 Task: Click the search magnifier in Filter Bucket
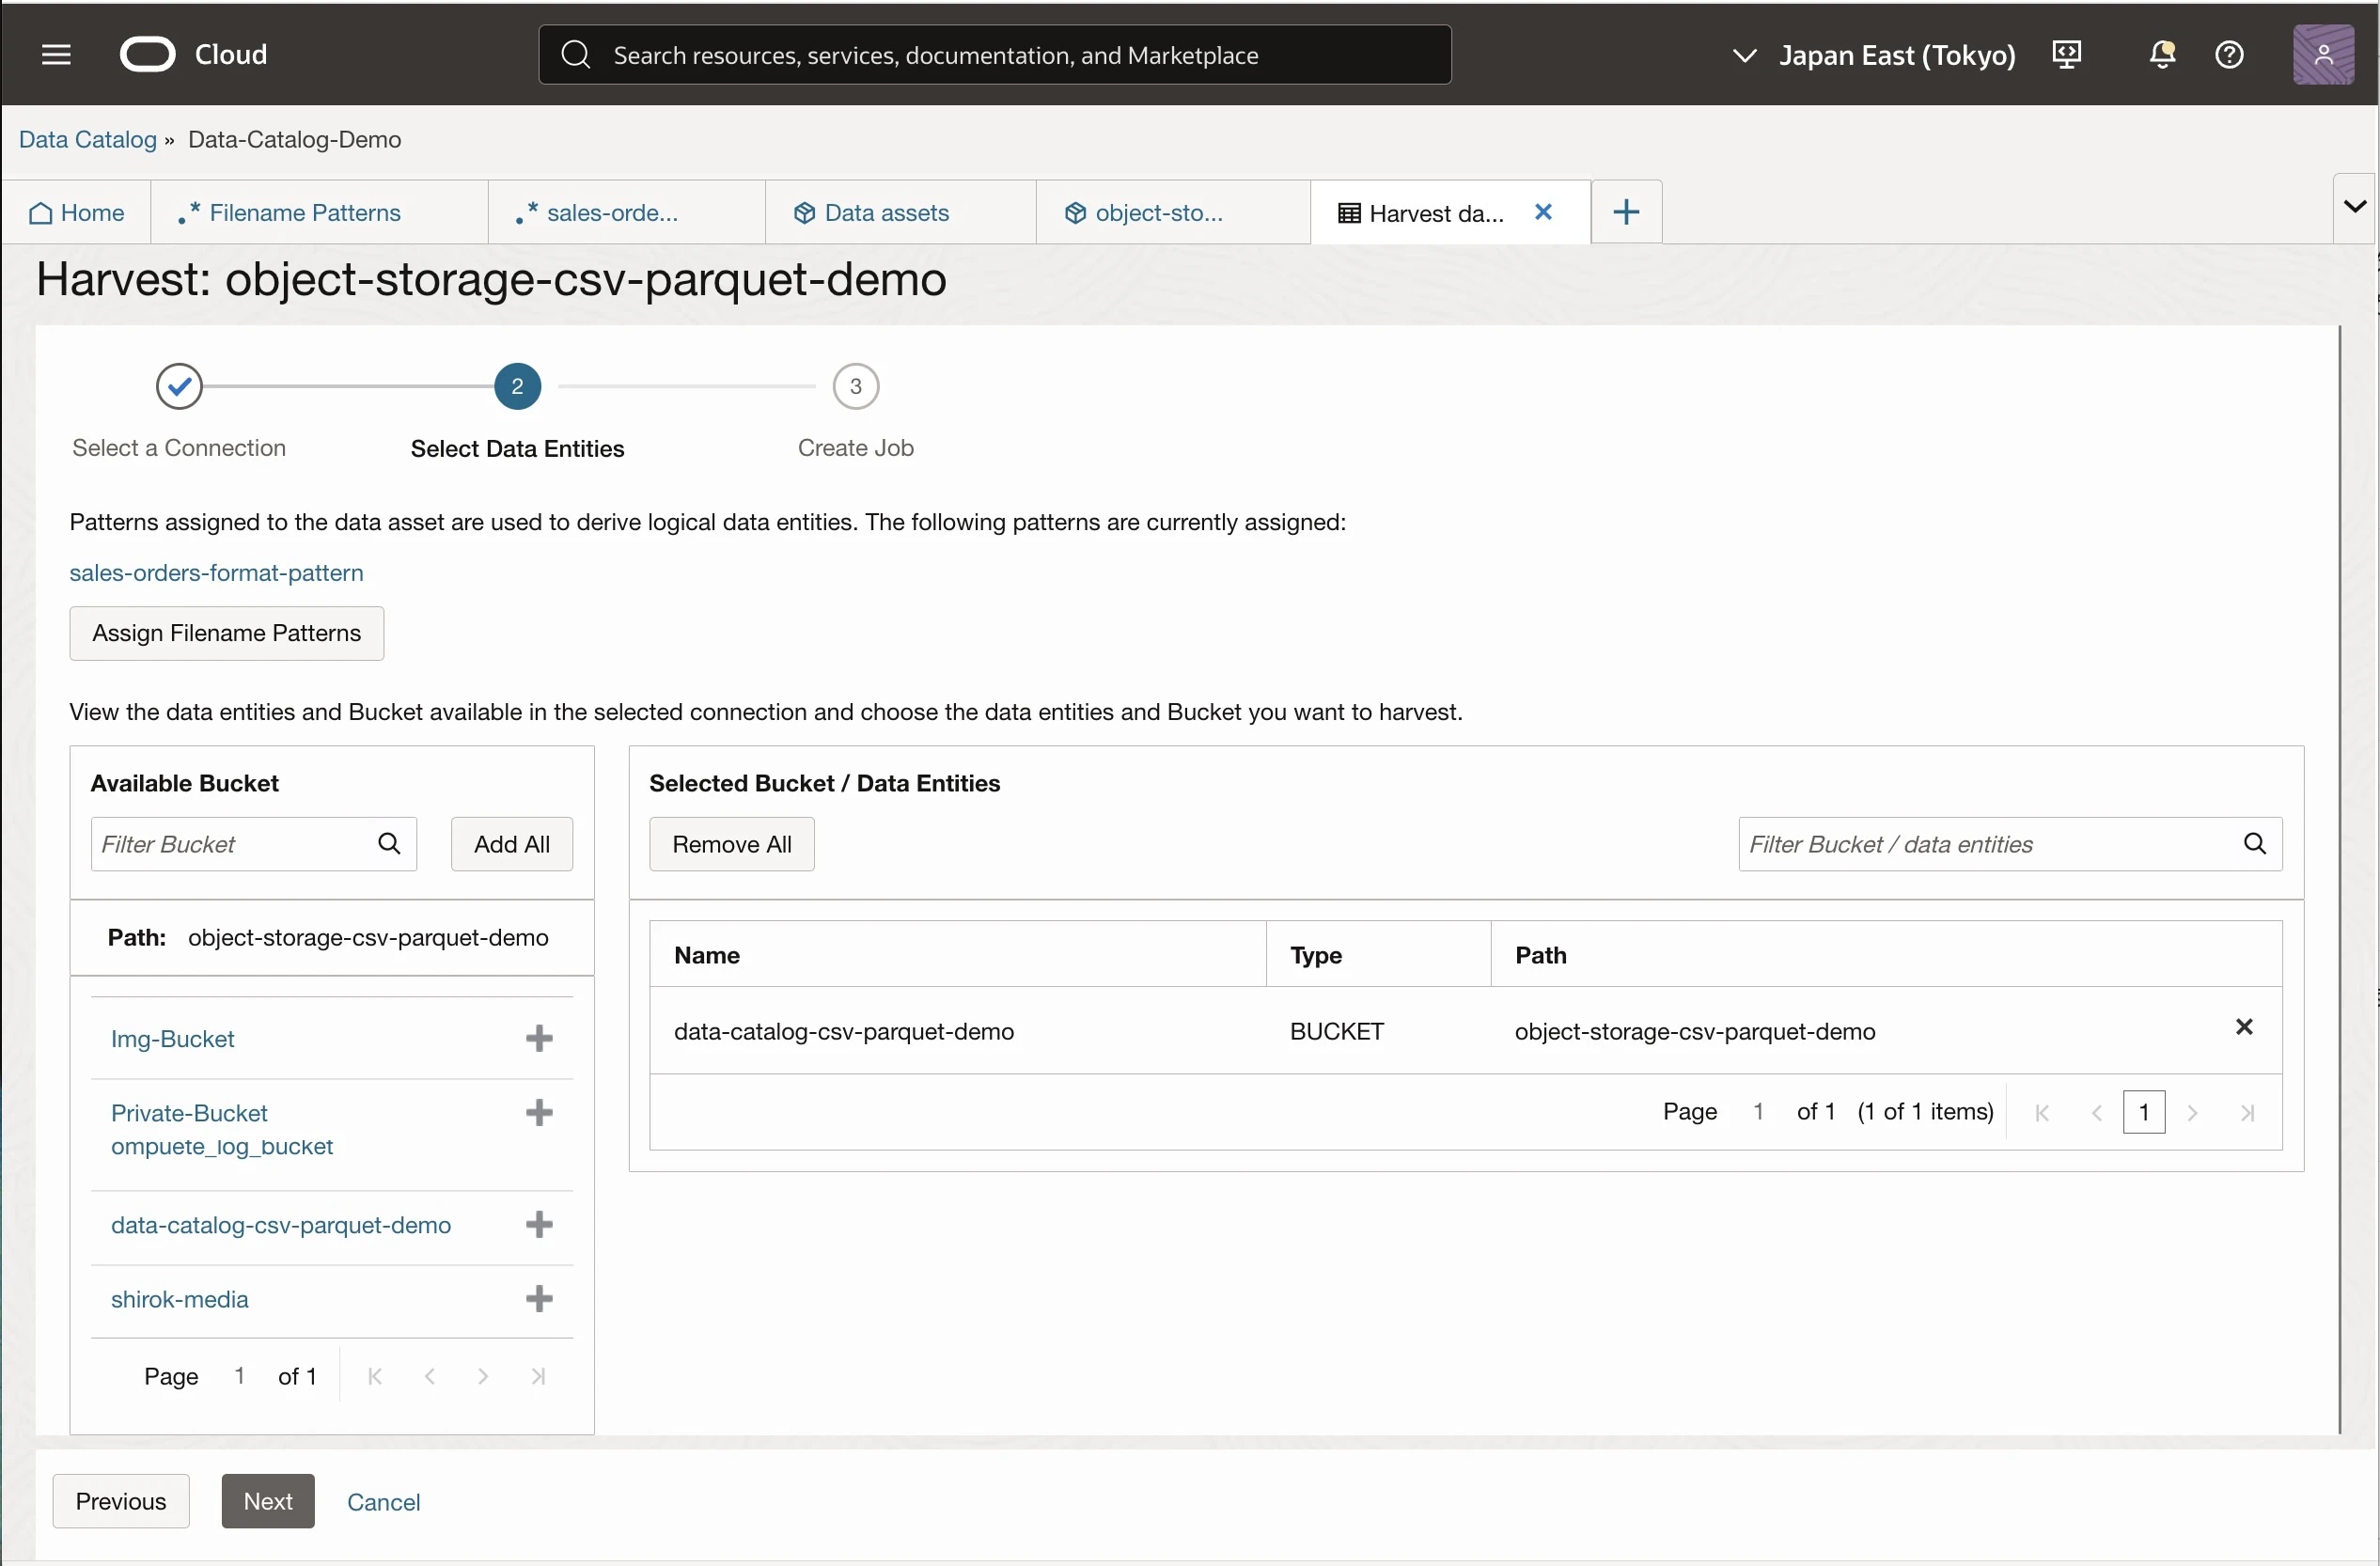(389, 844)
